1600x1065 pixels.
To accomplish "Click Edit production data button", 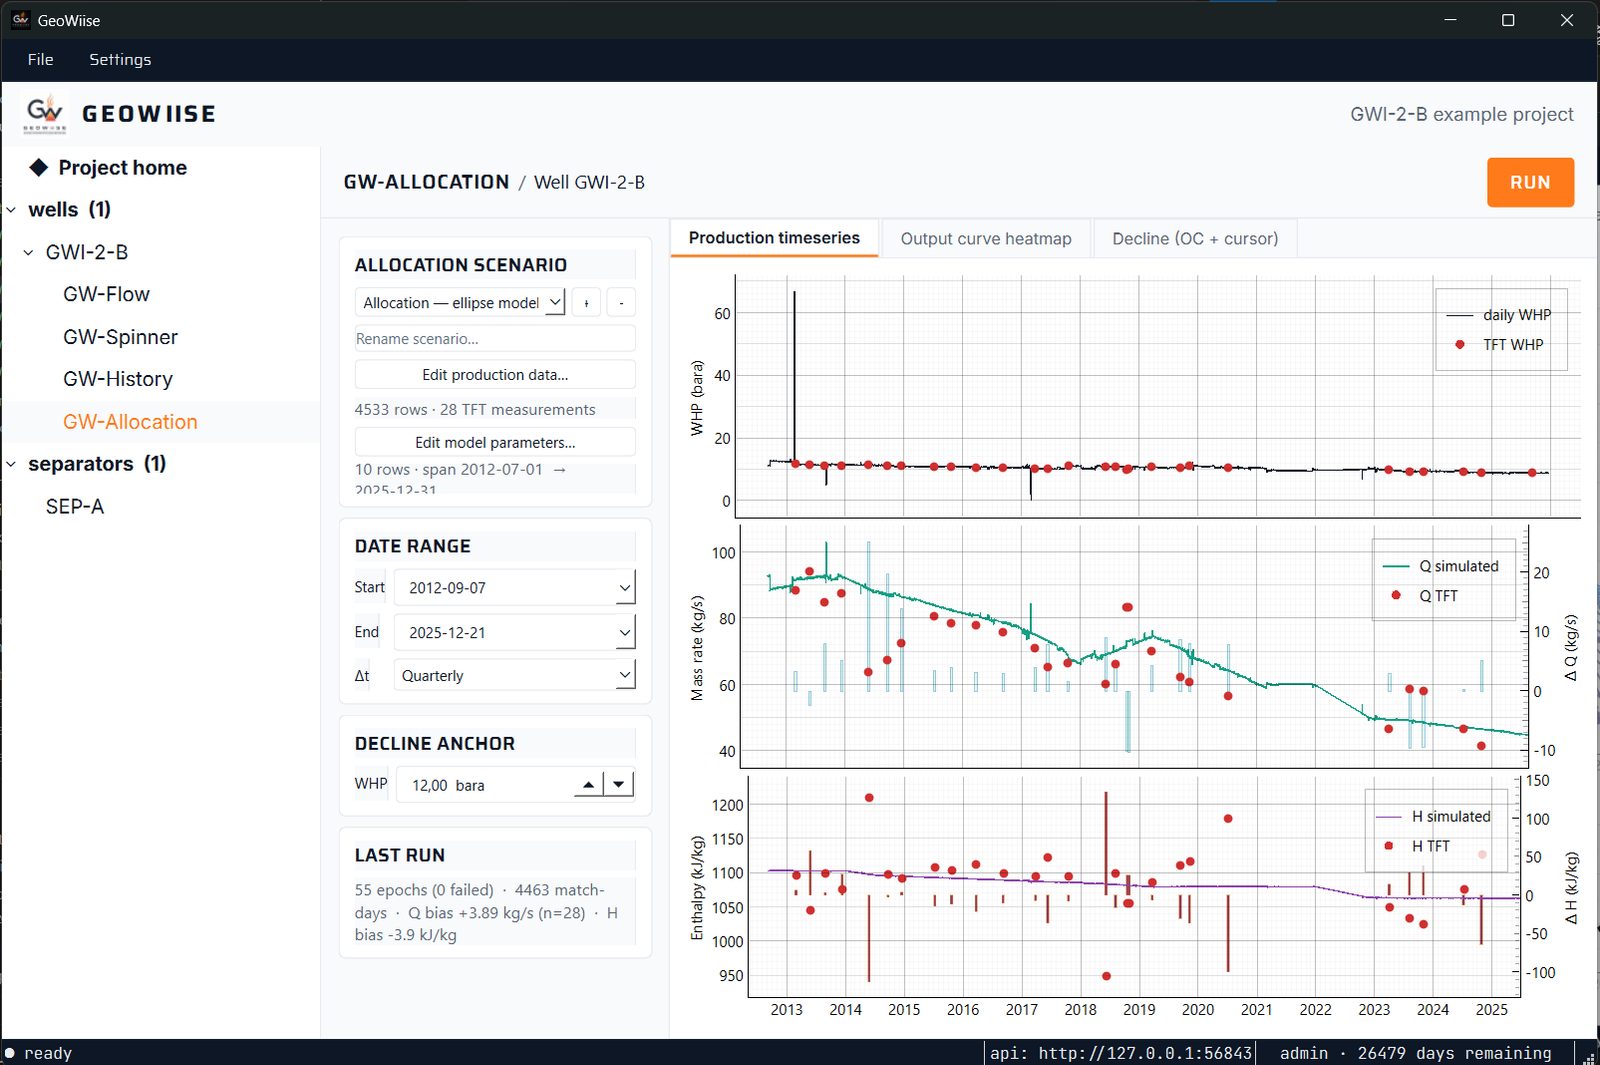I will click(495, 375).
